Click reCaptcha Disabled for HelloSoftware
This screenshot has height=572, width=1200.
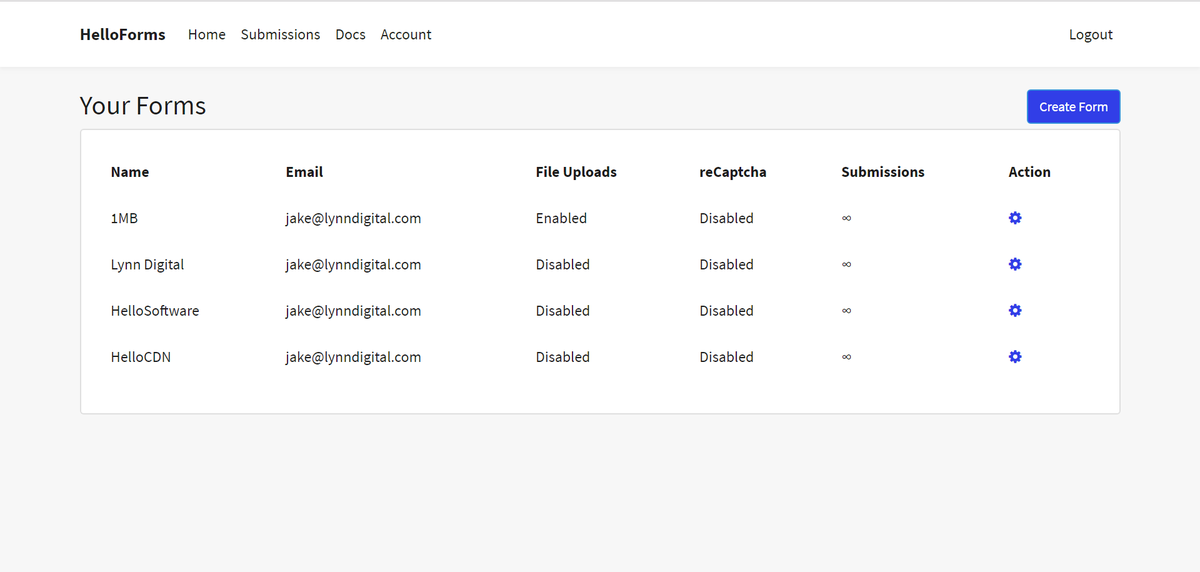tap(727, 311)
